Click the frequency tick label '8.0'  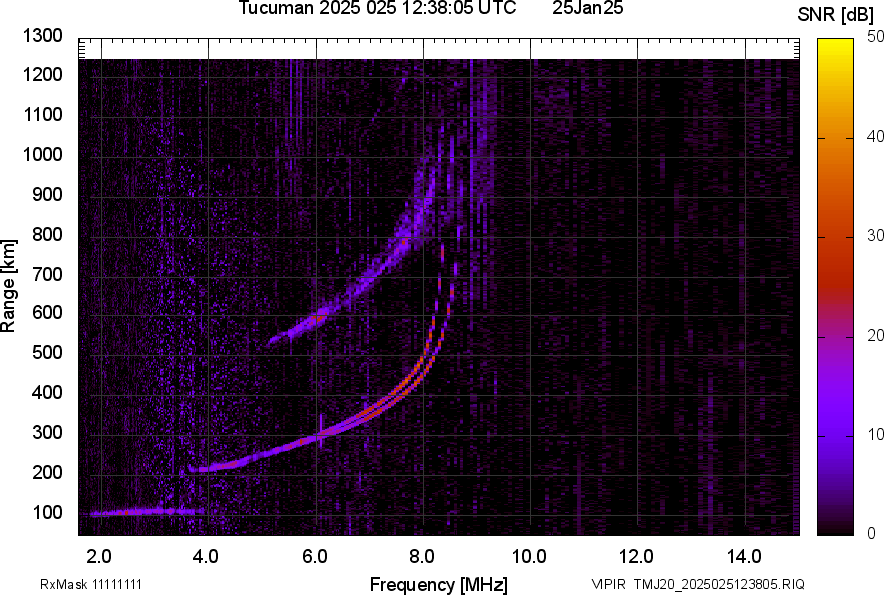(x=422, y=556)
